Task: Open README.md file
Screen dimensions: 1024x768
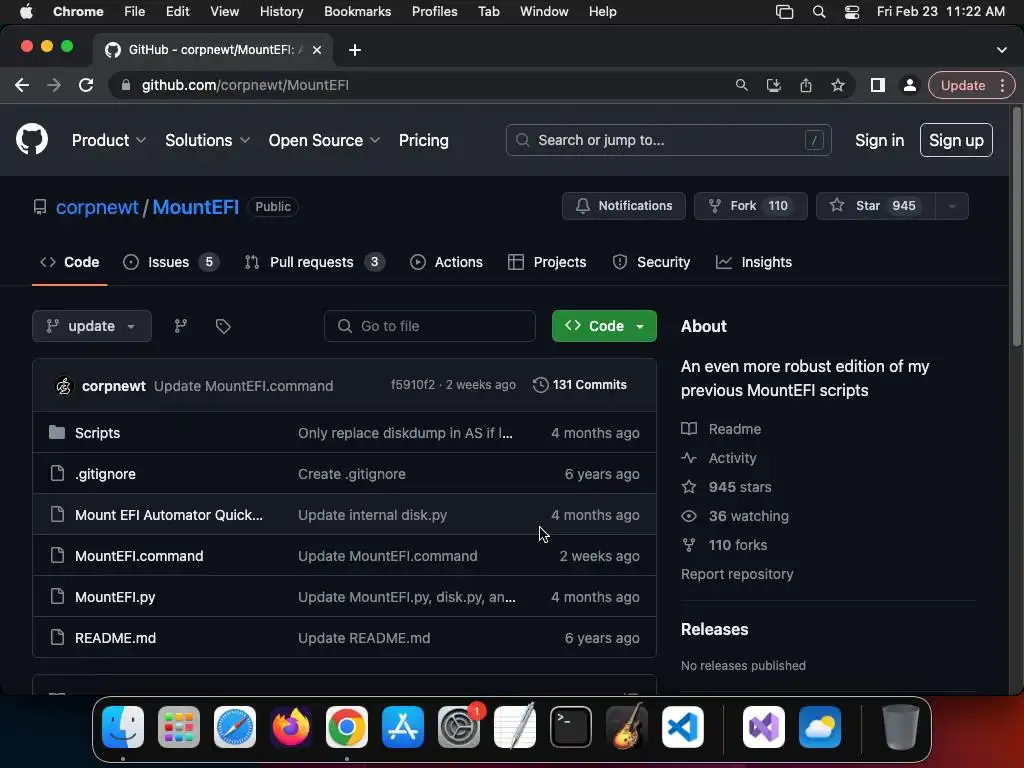Action: click(116, 638)
